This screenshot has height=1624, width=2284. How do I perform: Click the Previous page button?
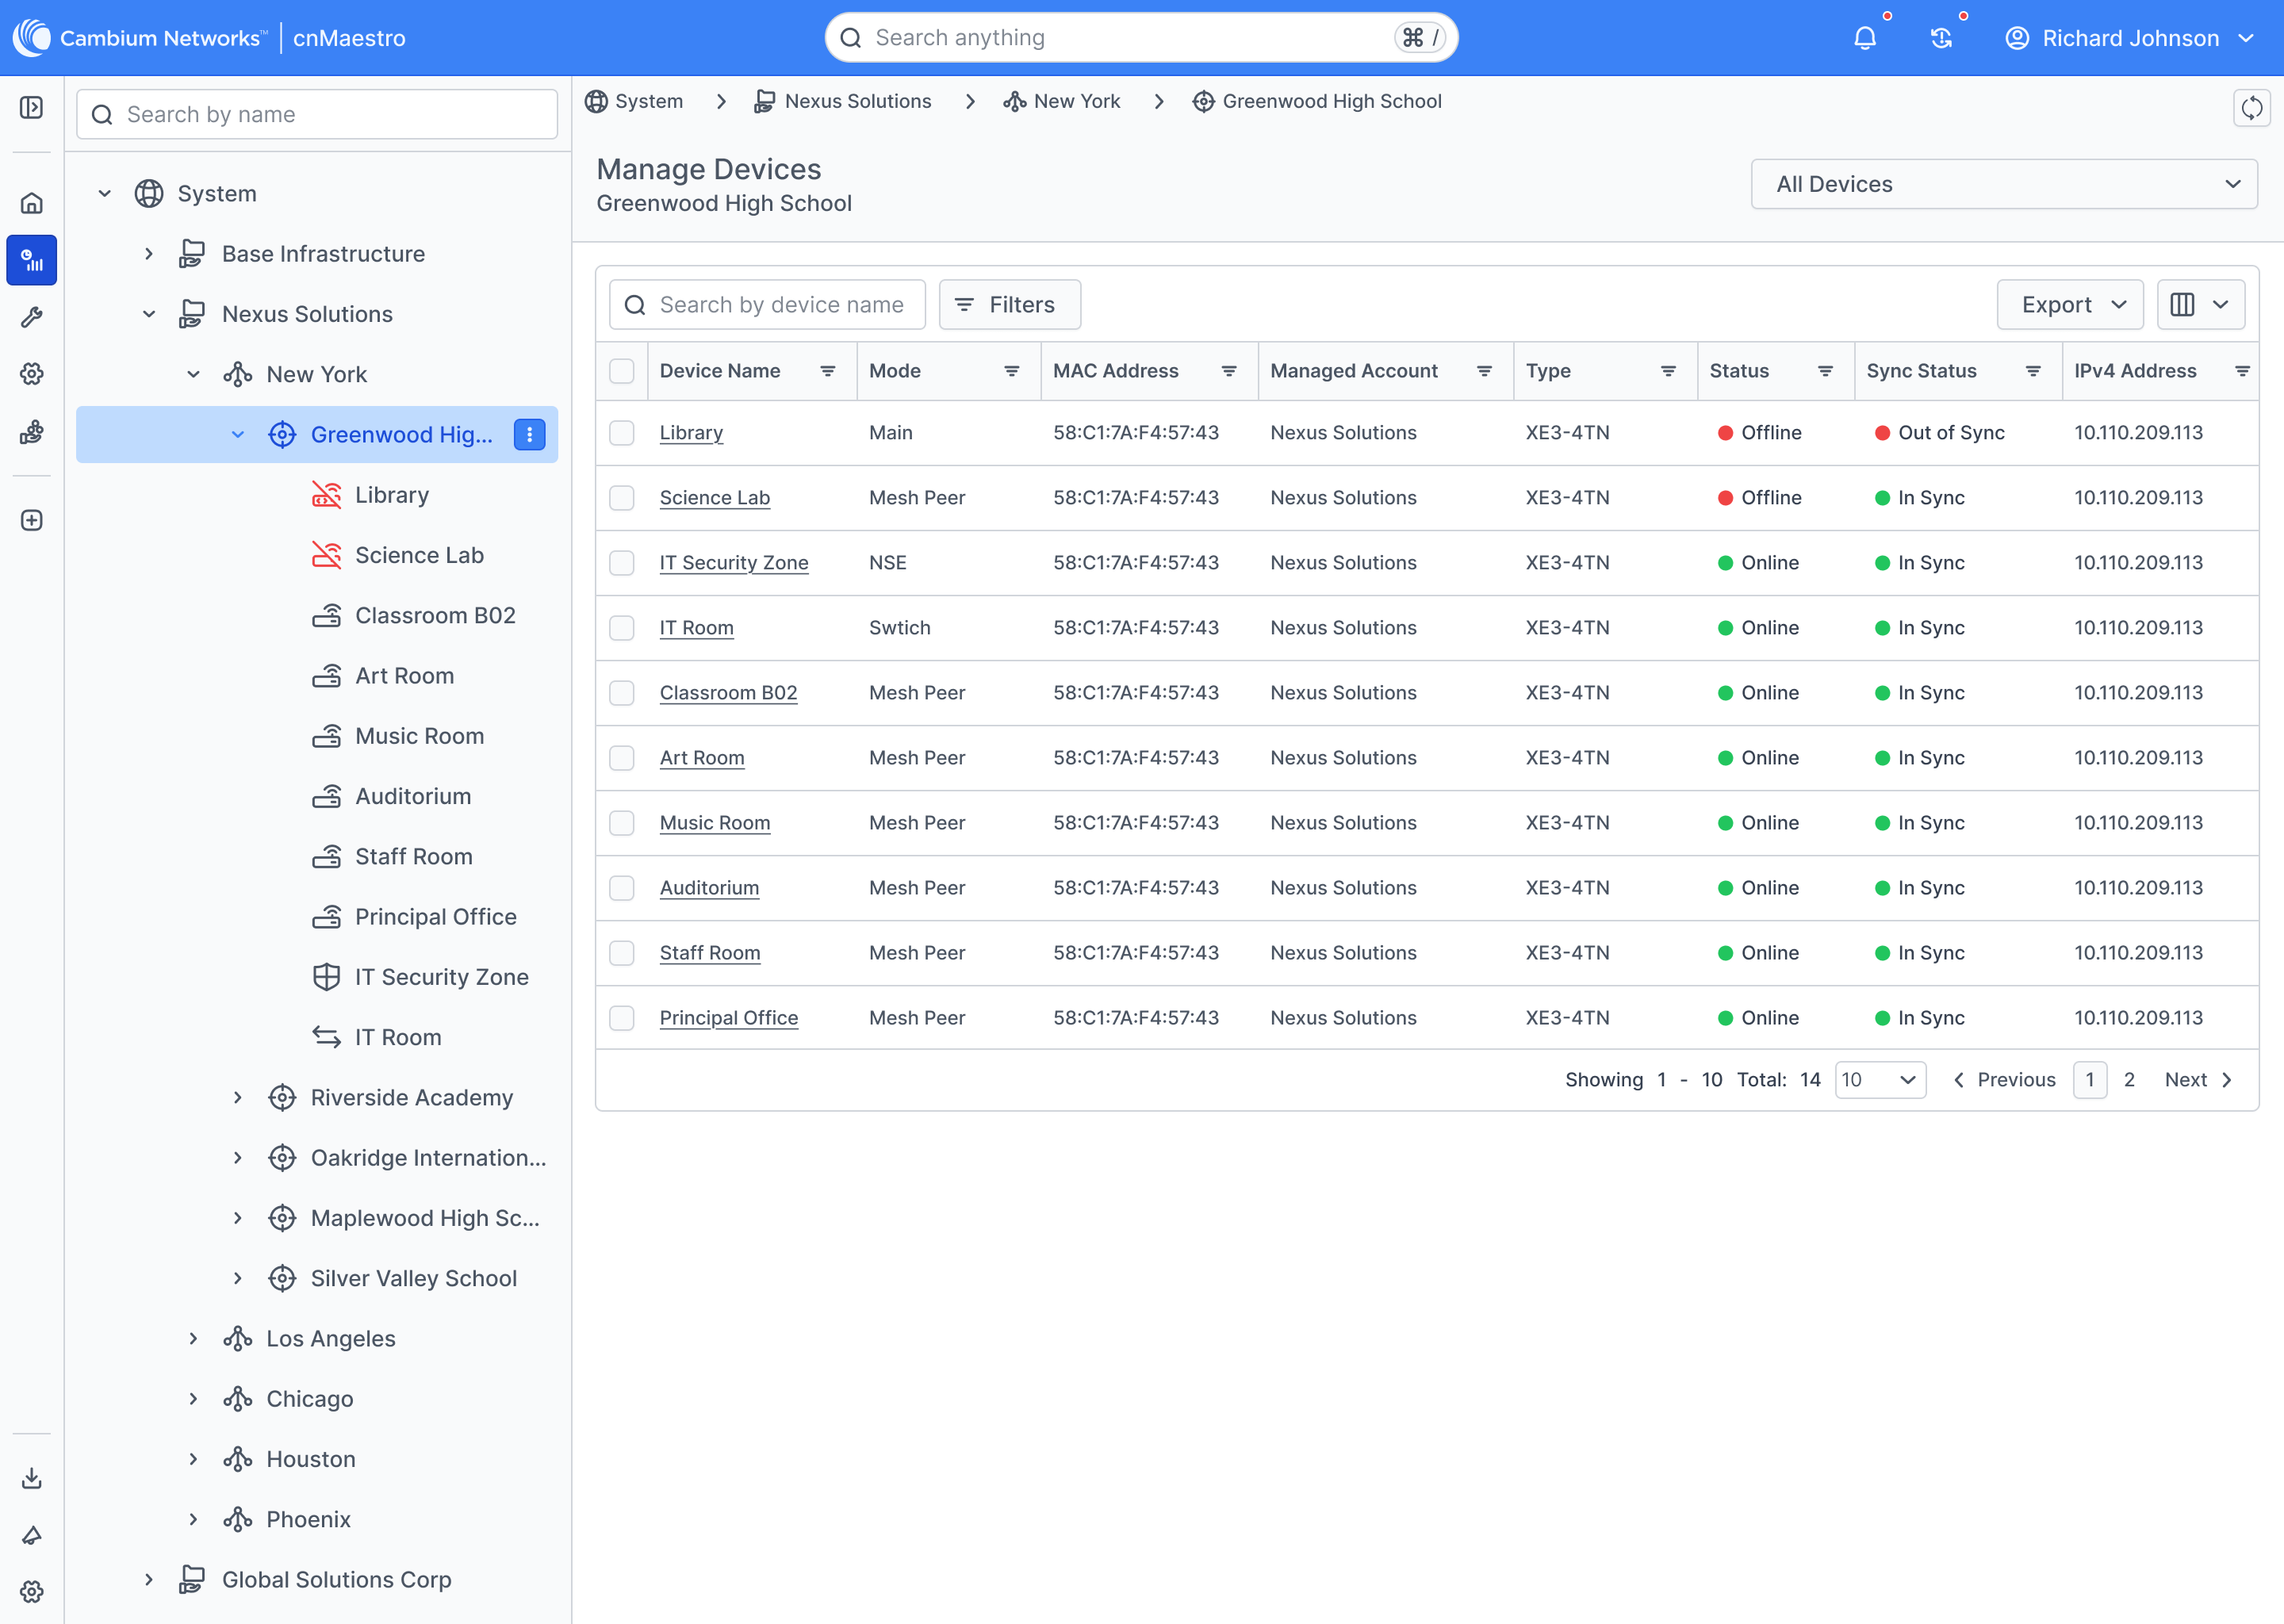click(x=2004, y=1080)
